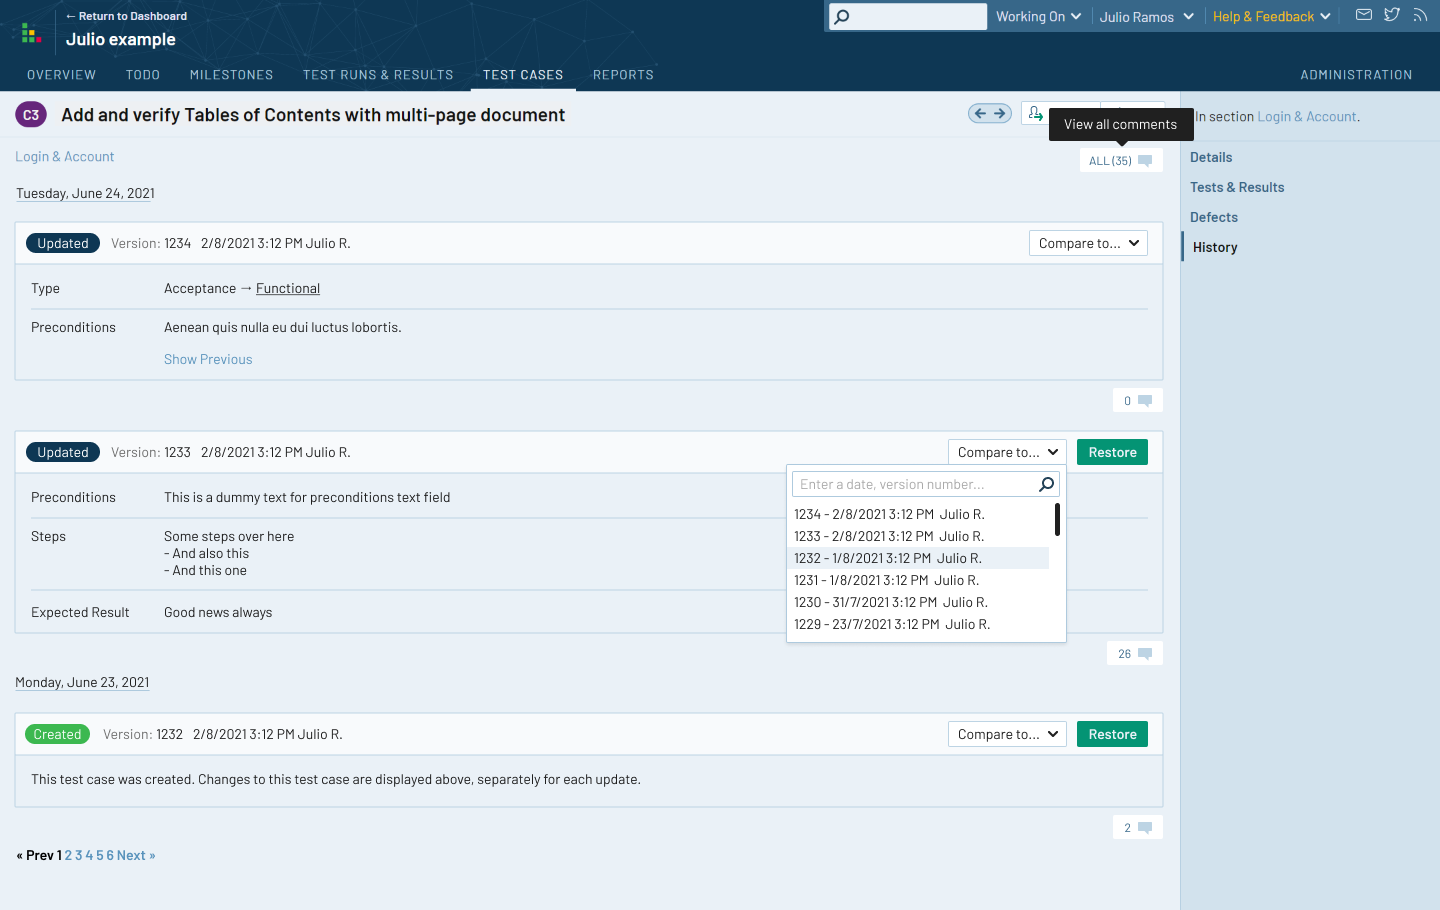
Task: Click the top search input box
Action: pyautogui.click(x=908, y=16)
